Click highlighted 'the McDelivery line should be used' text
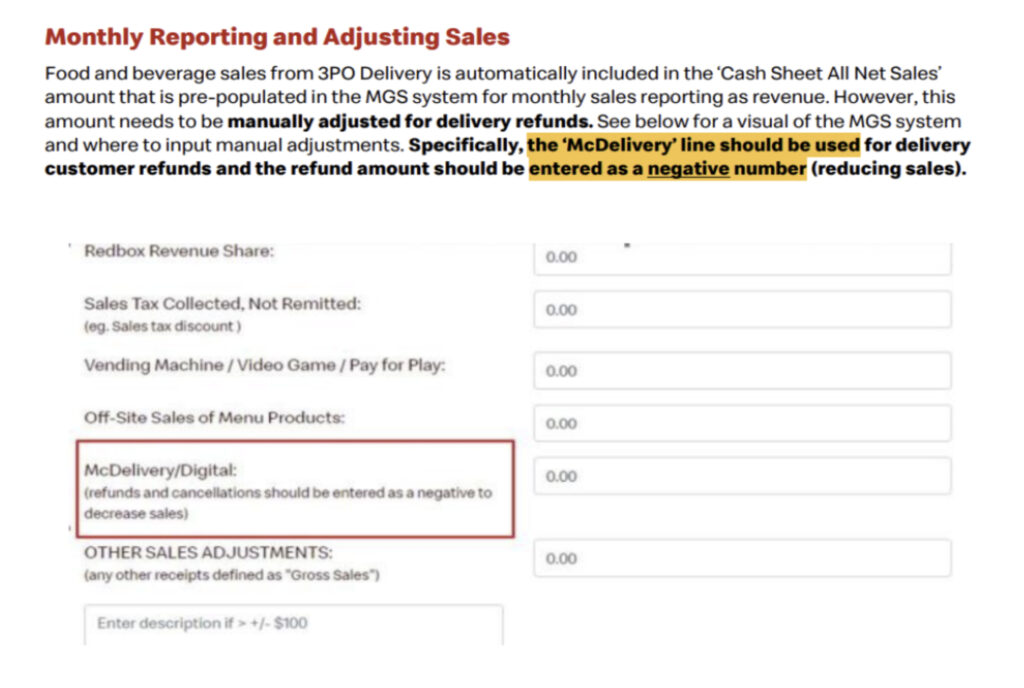1024x688 pixels. coord(693,145)
